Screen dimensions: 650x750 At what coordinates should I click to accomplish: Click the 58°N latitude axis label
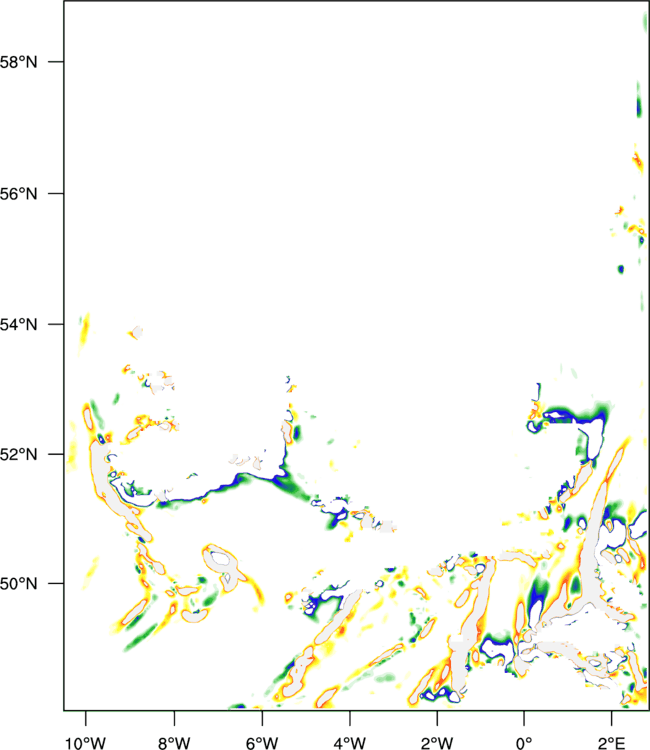click(18, 62)
